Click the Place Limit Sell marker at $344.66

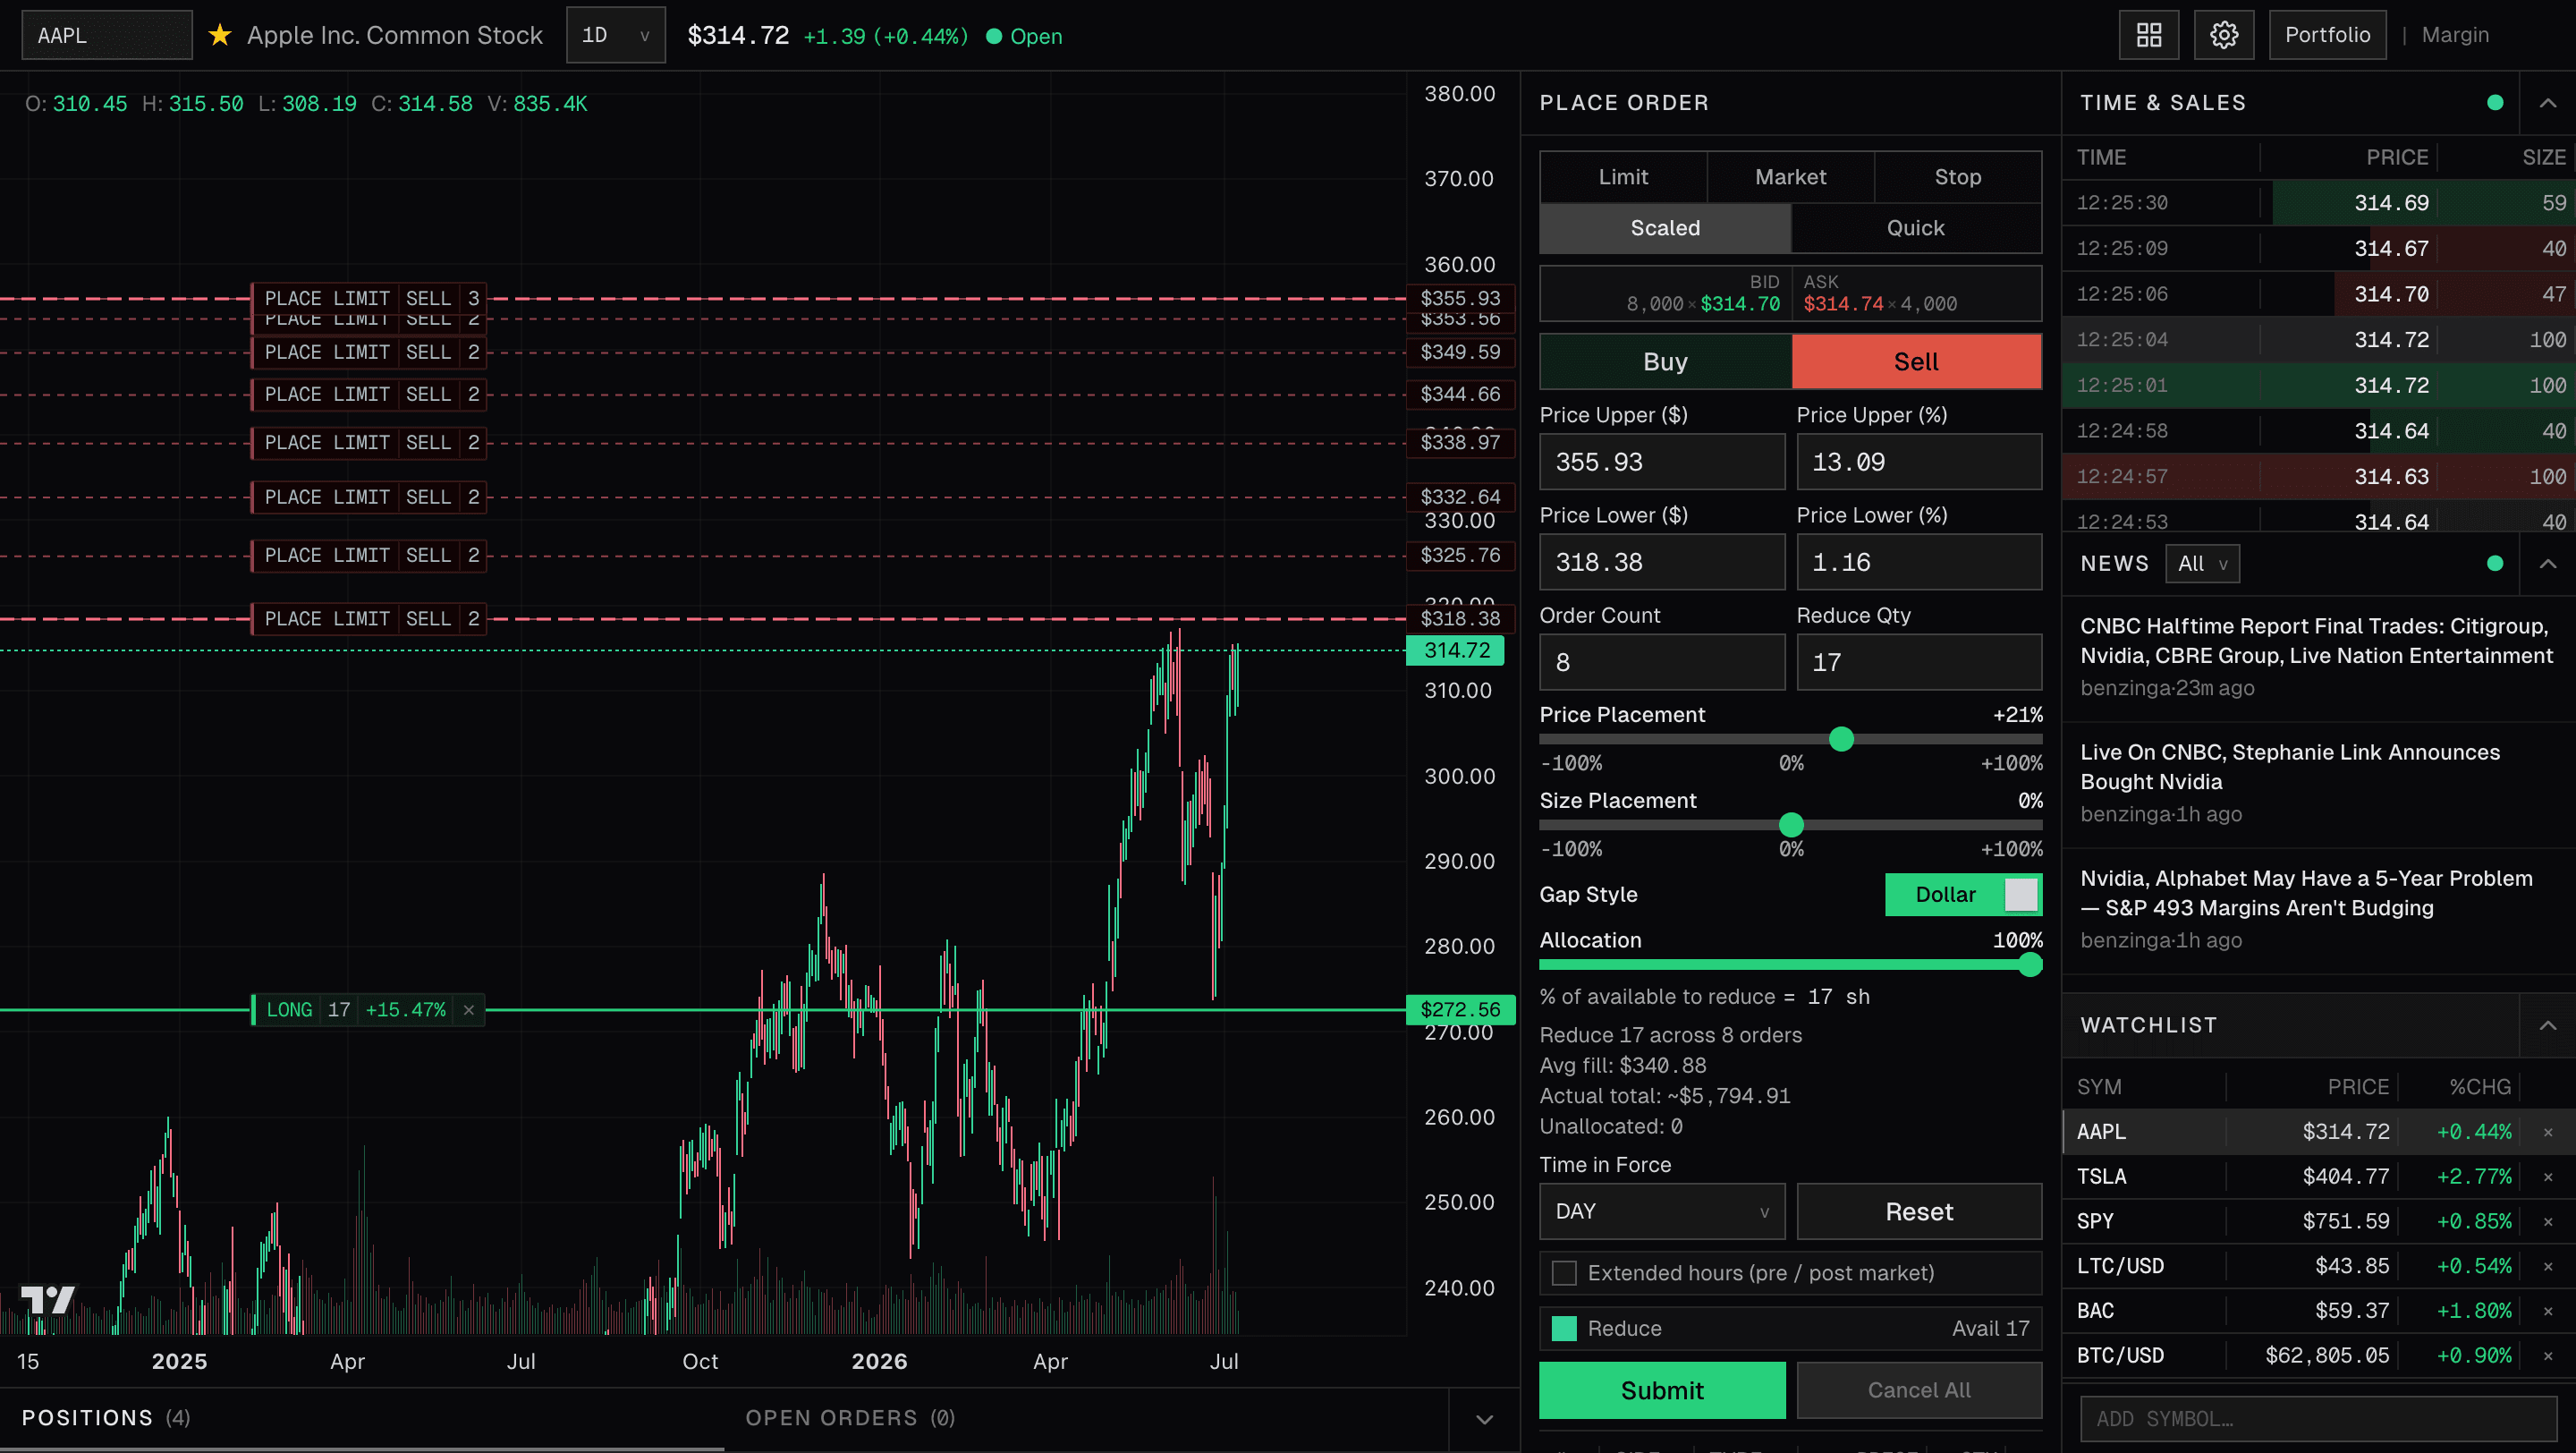click(369, 394)
